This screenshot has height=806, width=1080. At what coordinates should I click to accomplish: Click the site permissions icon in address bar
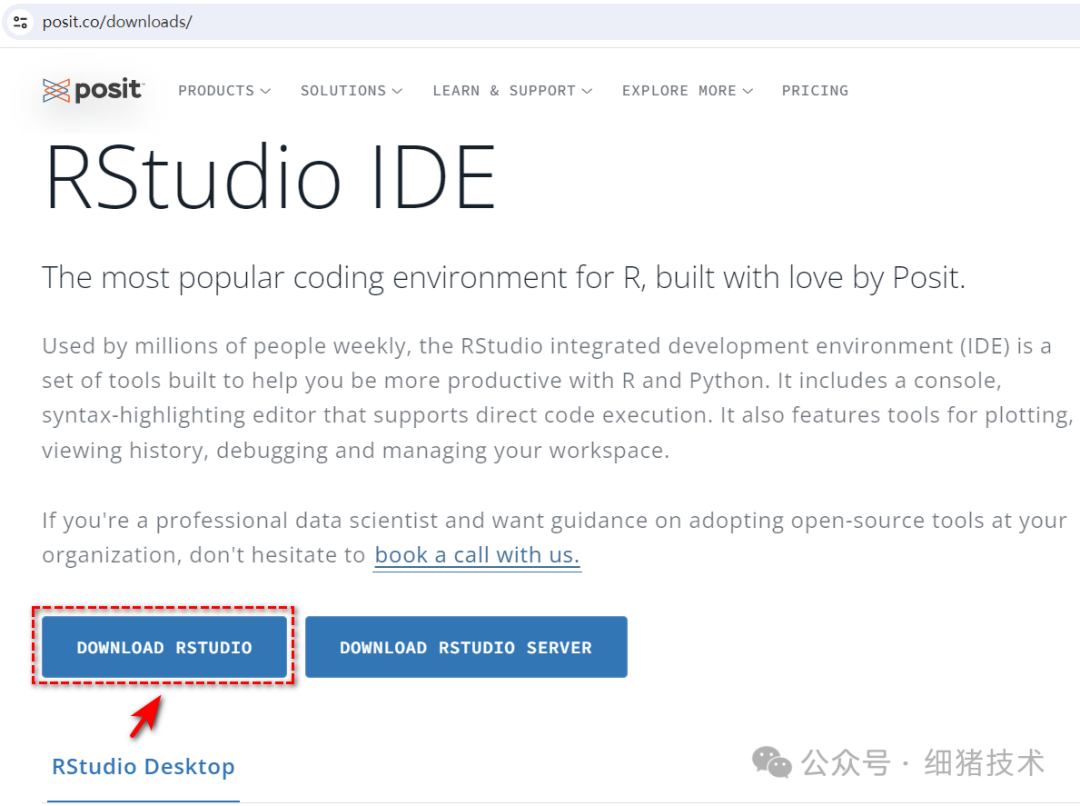[20, 21]
